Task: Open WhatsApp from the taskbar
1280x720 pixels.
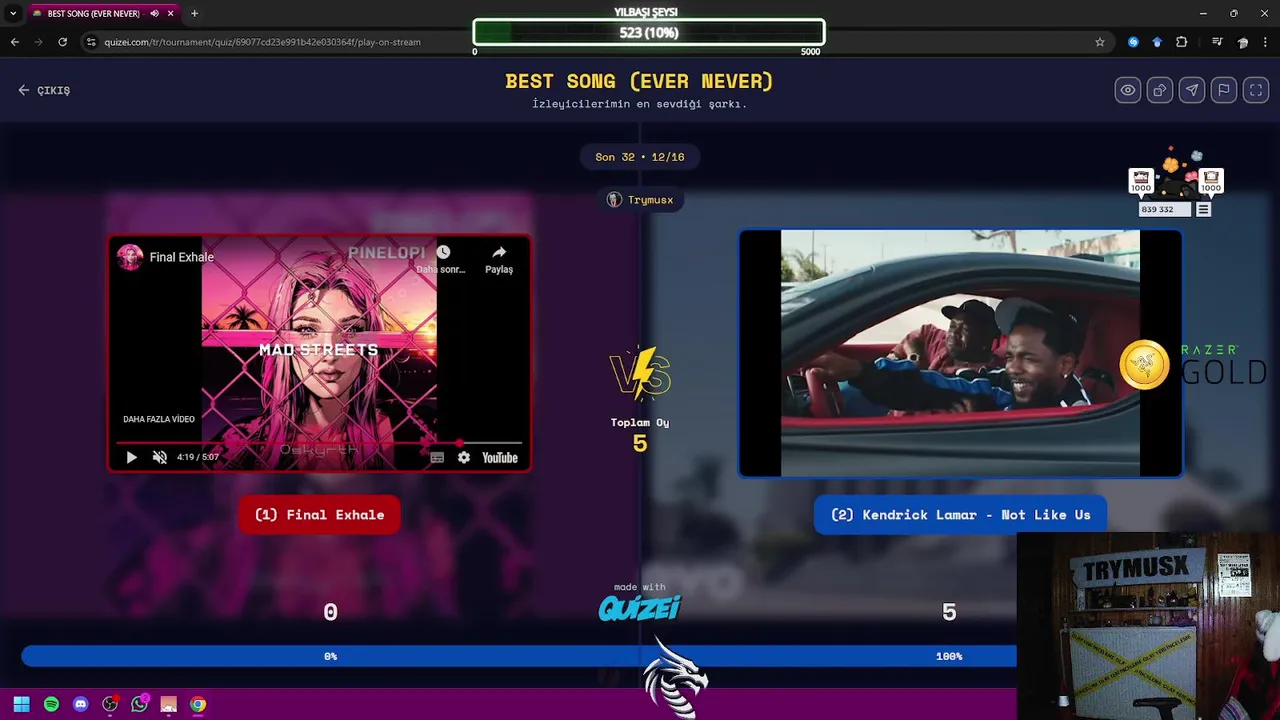Action: click(x=139, y=704)
